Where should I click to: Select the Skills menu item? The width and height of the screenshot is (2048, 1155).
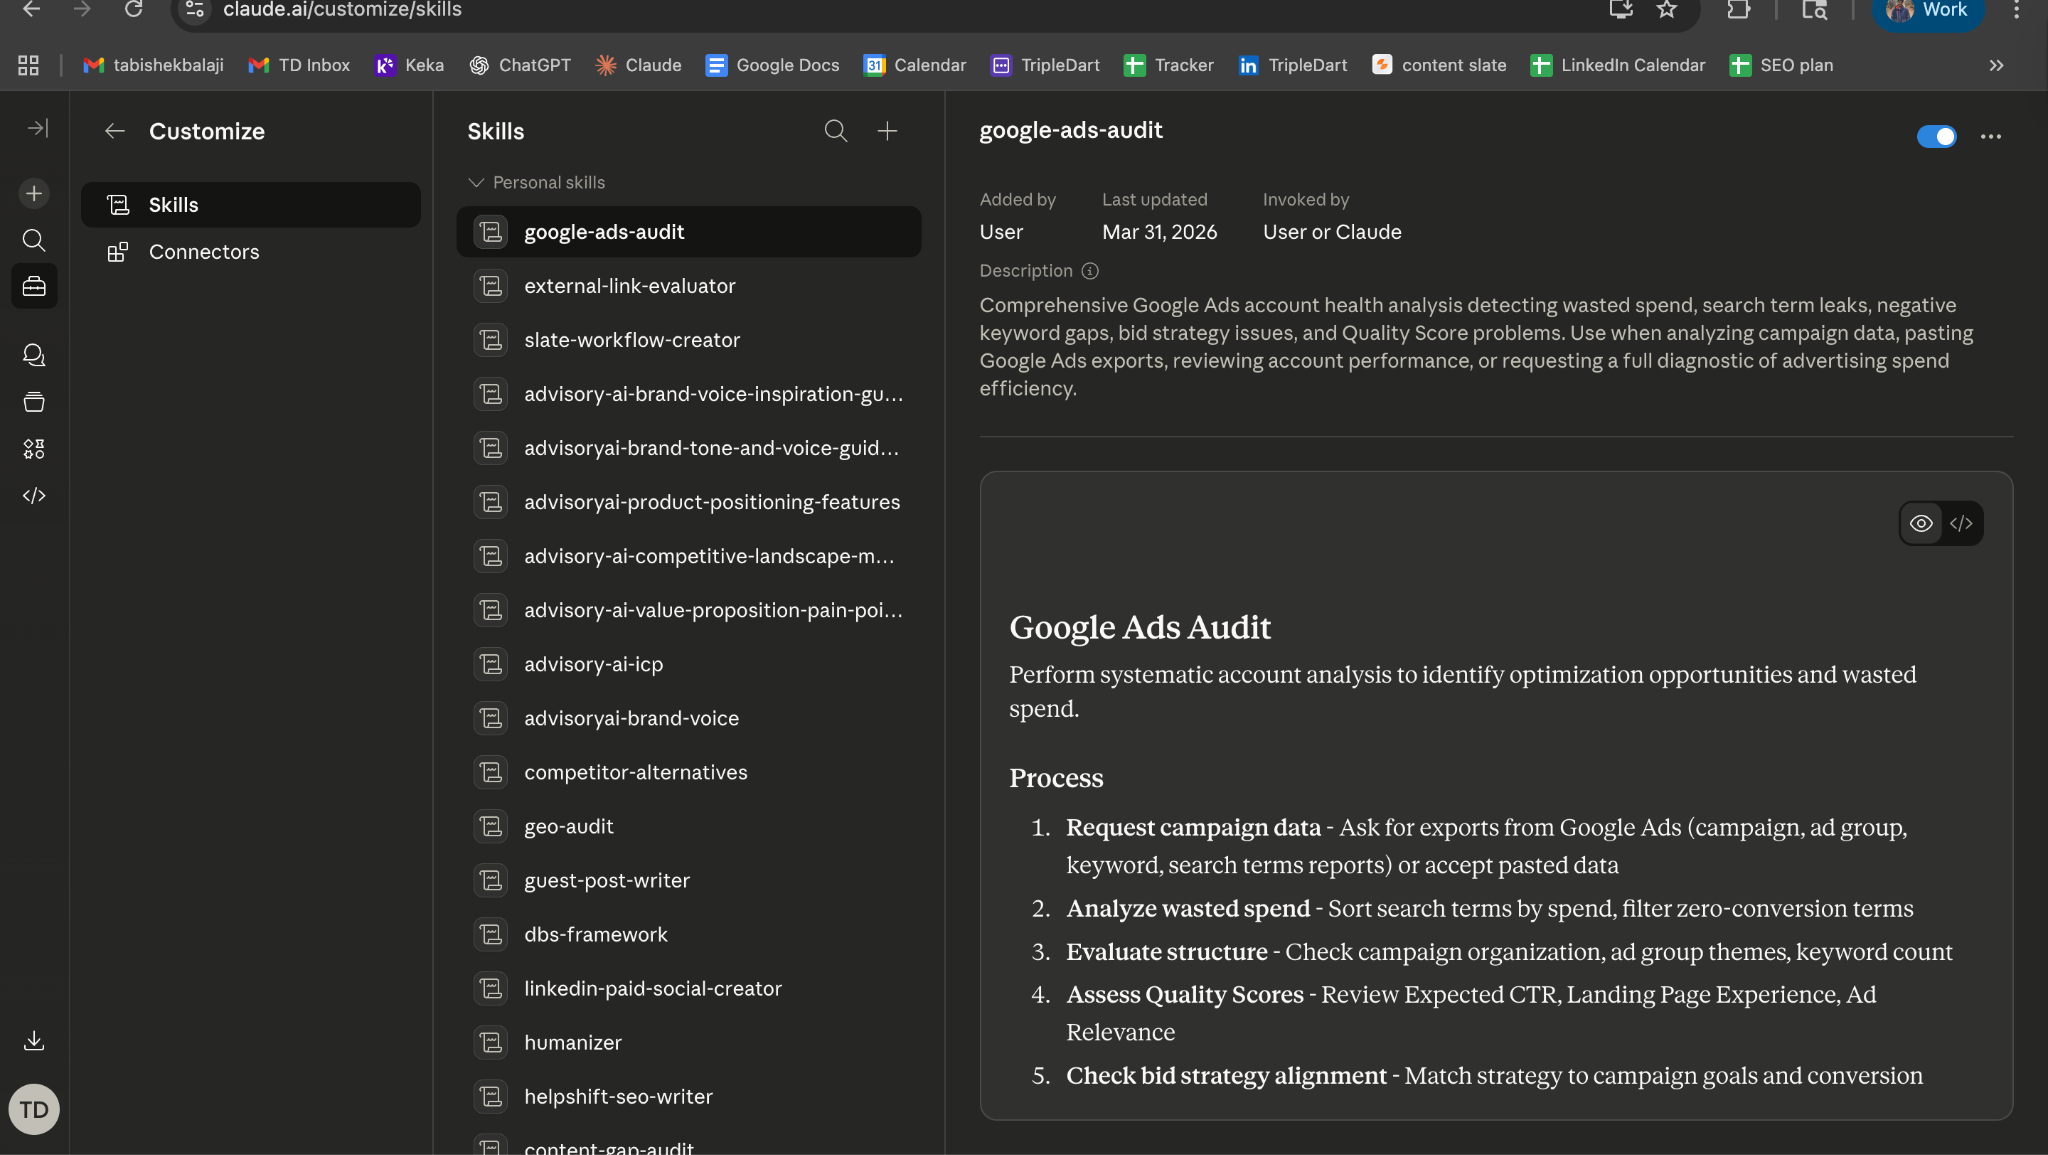click(173, 205)
